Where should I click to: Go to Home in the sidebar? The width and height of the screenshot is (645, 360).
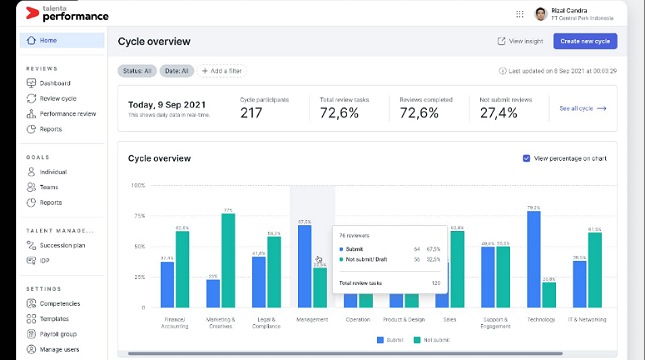pos(62,40)
